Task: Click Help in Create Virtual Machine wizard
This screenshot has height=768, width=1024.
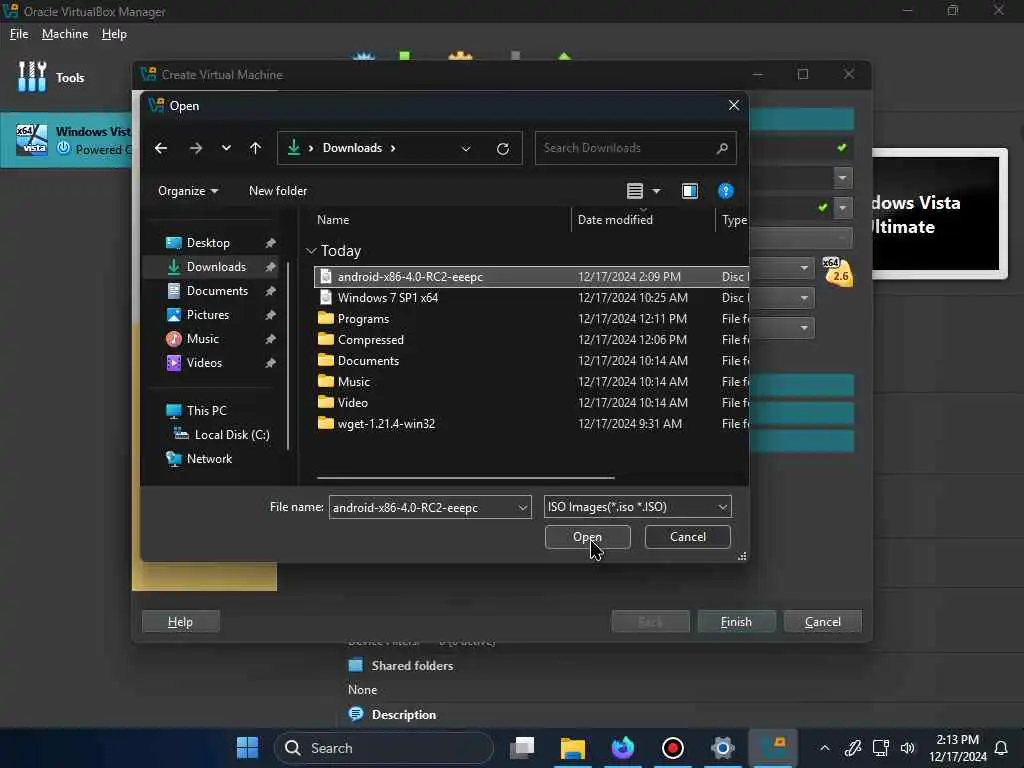Action: (180, 622)
